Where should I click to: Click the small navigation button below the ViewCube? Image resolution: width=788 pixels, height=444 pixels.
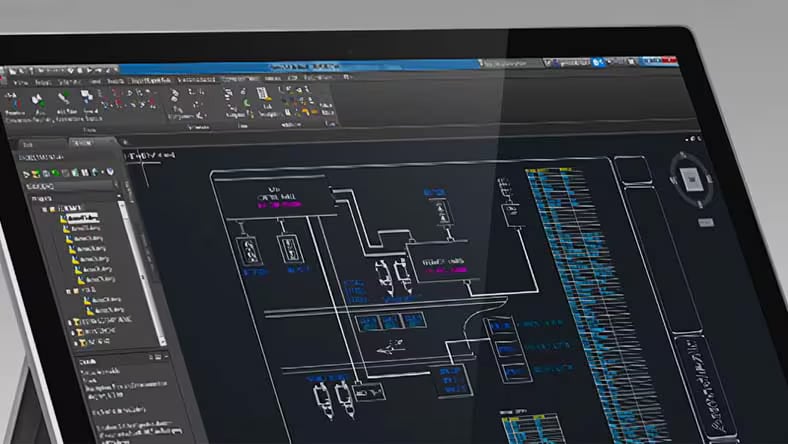(x=706, y=222)
